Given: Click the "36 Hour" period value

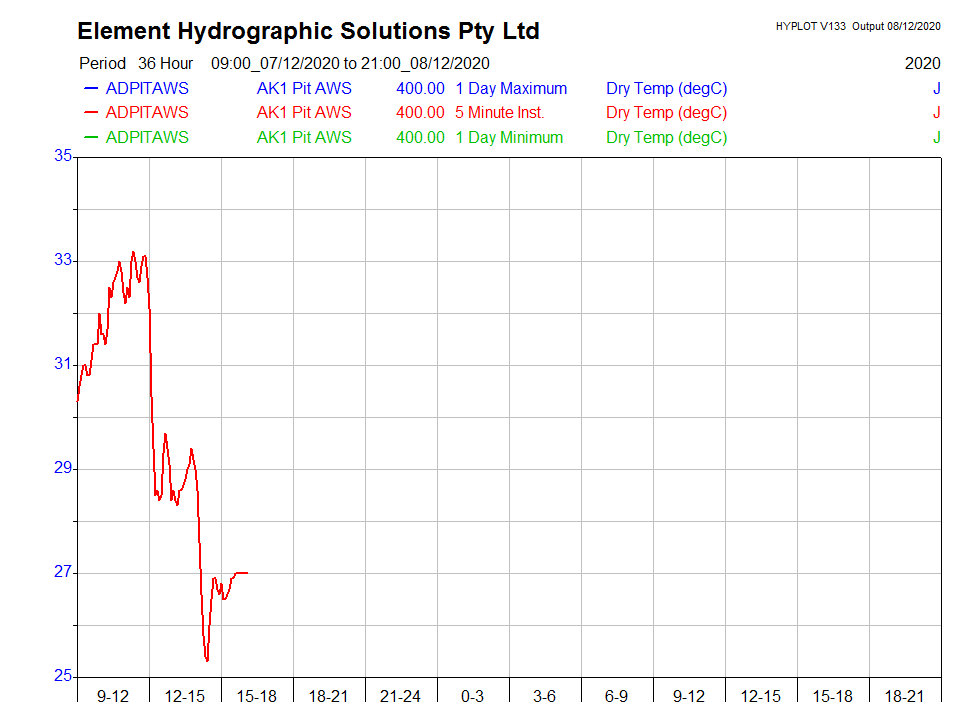Looking at the screenshot, I should pyautogui.click(x=165, y=63).
